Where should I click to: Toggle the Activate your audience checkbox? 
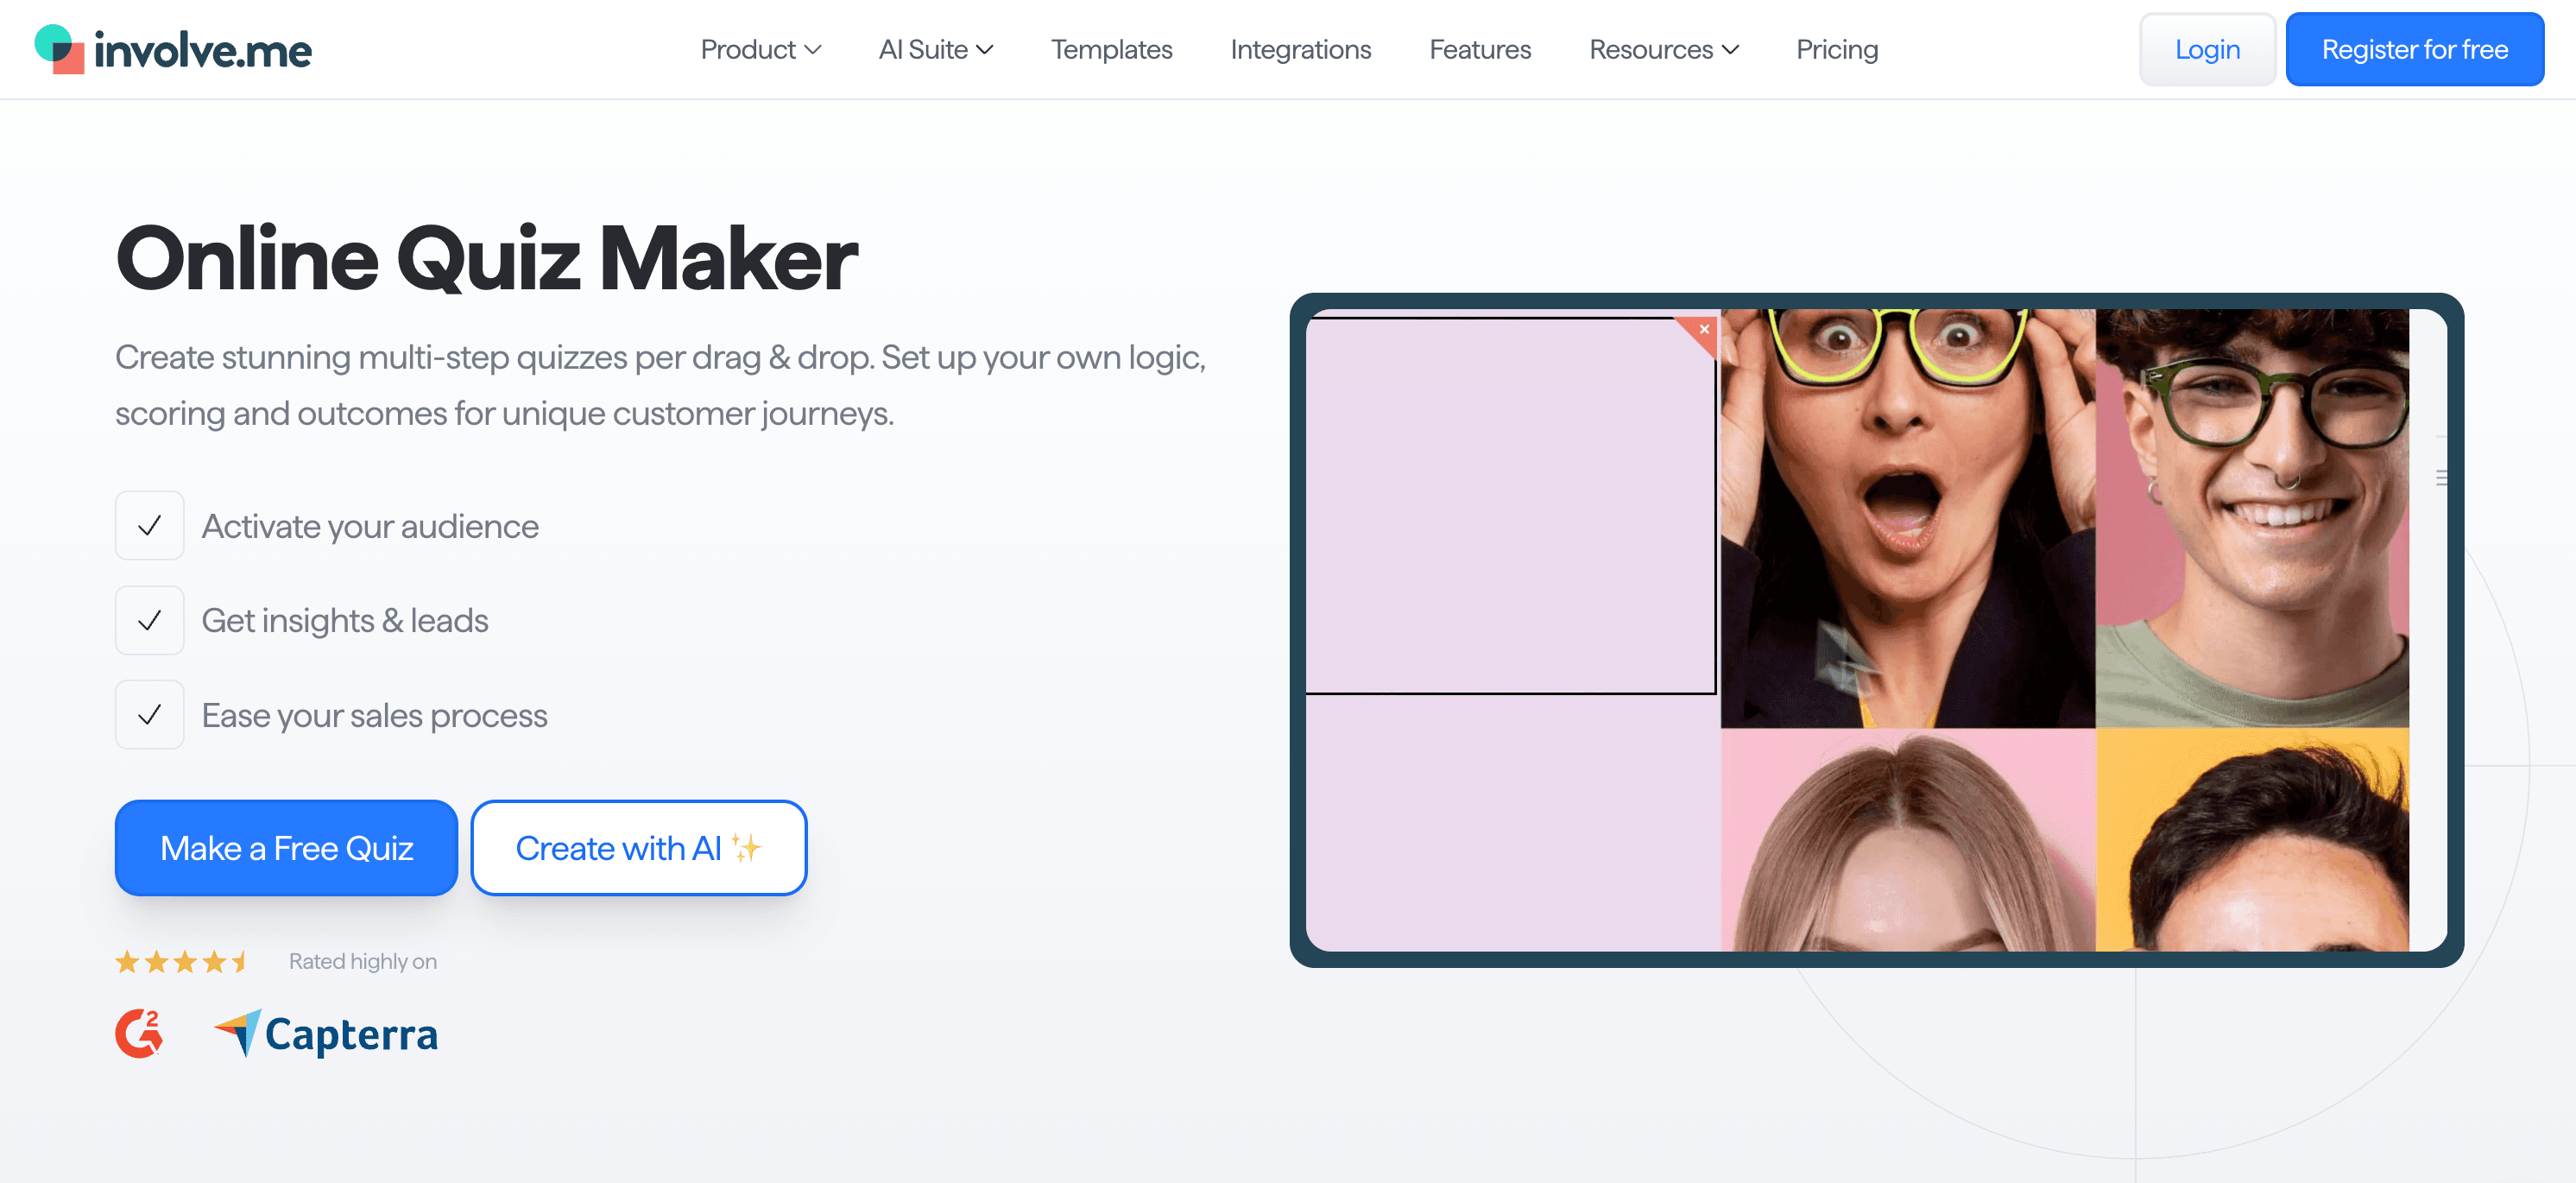pos(149,525)
